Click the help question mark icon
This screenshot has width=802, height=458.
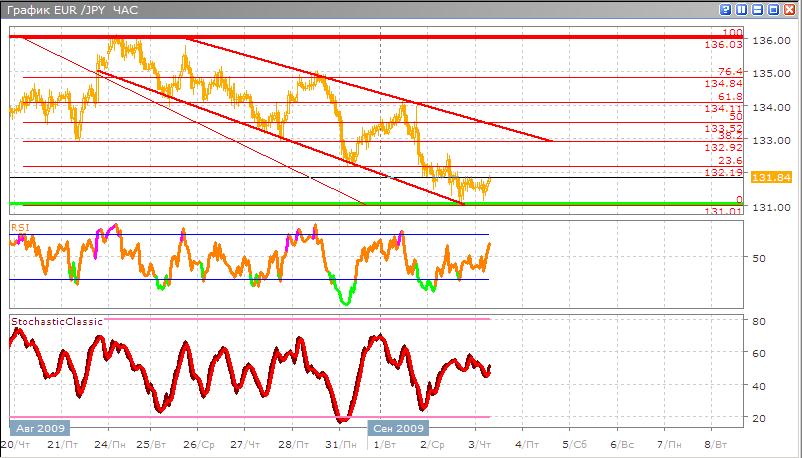click(x=725, y=8)
